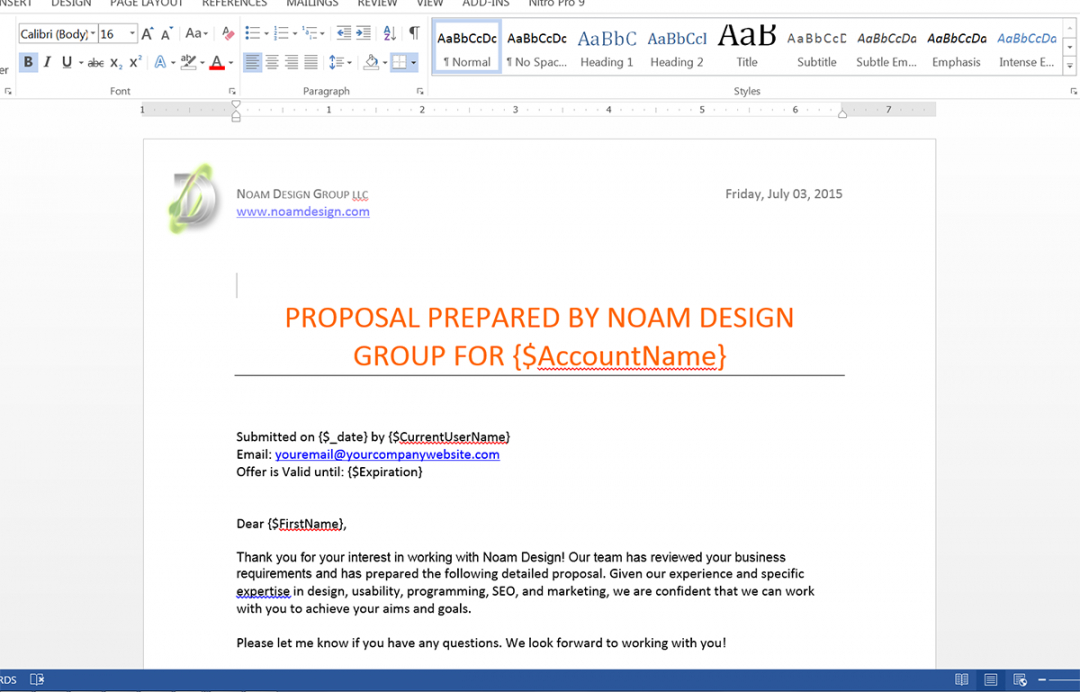This screenshot has height=692, width=1080.
Task: Open the MAILINGS ribbon tab
Action: [312, 3]
